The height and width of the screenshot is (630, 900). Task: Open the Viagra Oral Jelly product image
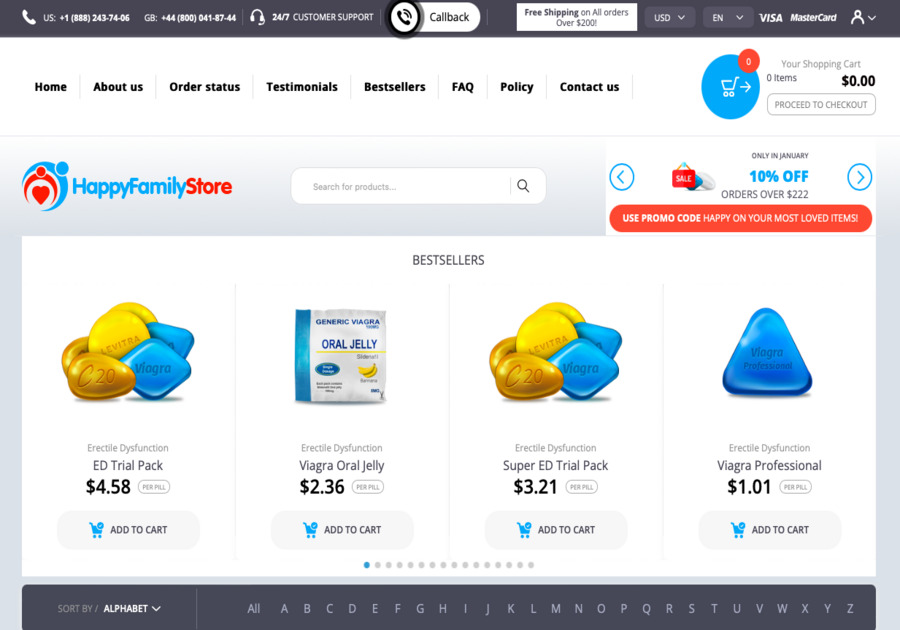click(x=342, y=357)
